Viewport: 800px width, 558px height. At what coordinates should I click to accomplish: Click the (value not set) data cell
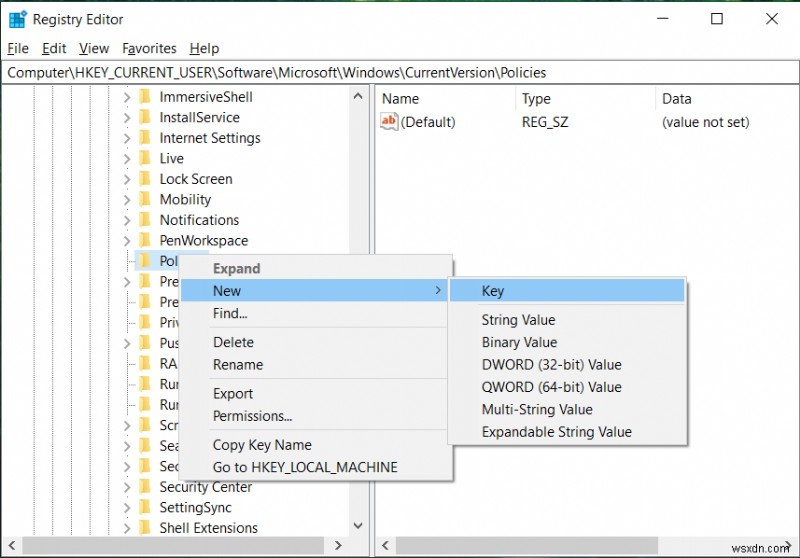[x=706, y=122]
